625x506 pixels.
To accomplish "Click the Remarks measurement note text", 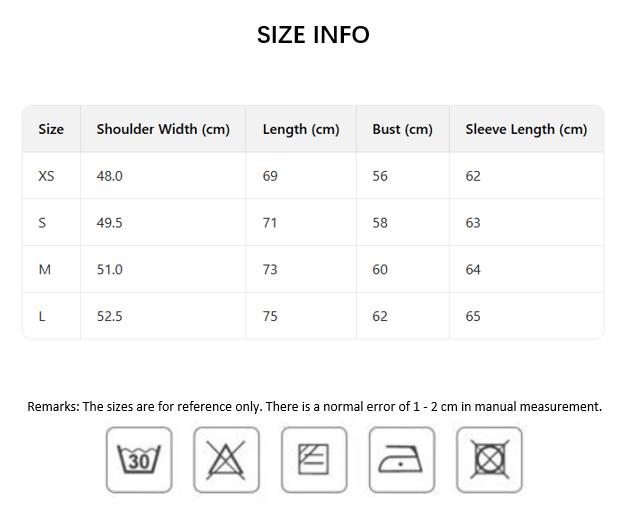I will (x=314, y=407).
